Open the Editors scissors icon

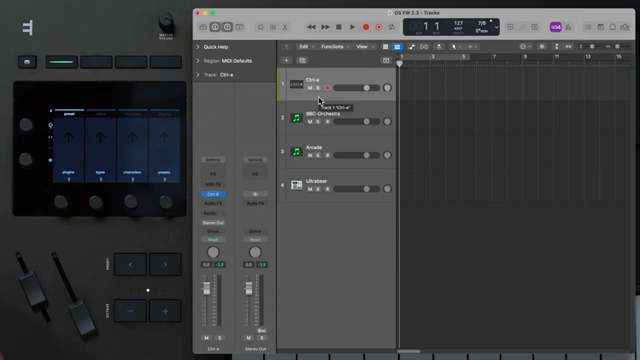(x=285, y=27)
